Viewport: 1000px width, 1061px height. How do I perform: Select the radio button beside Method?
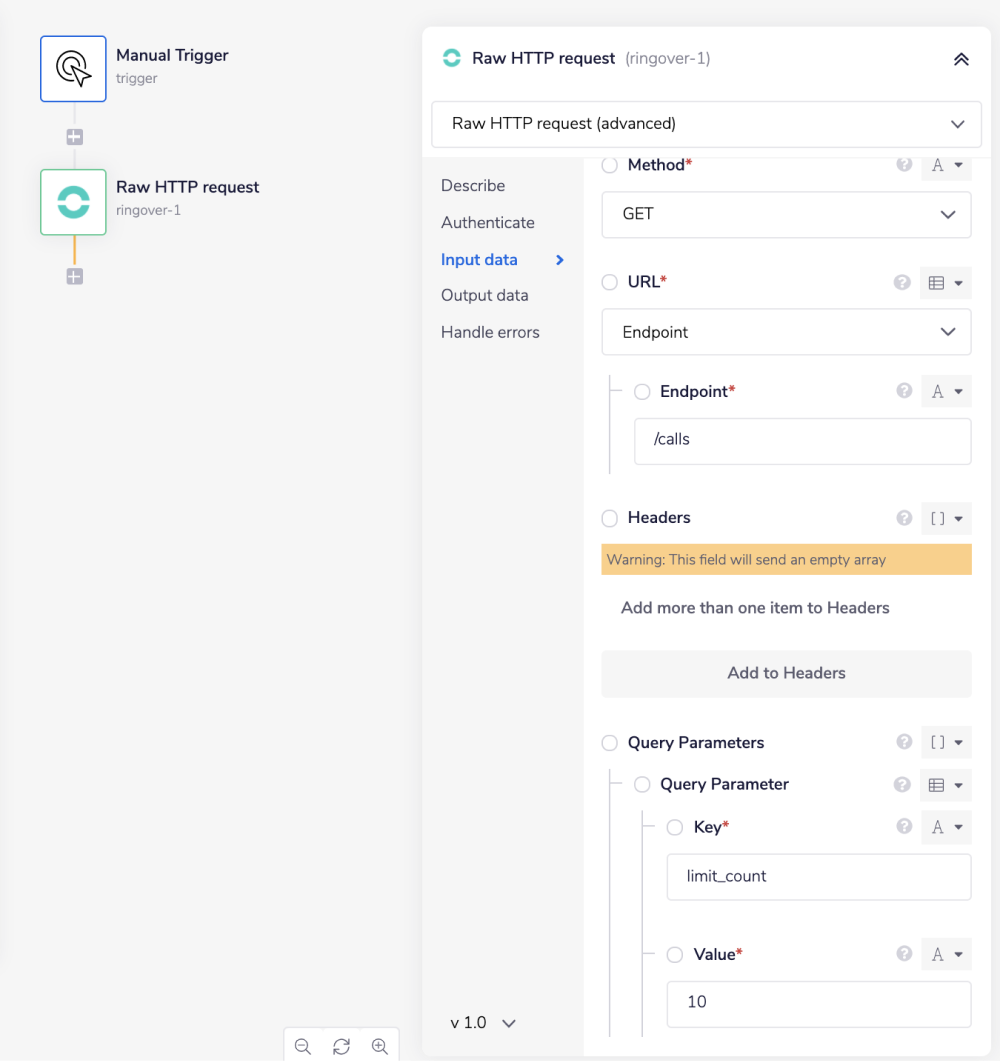610,166
